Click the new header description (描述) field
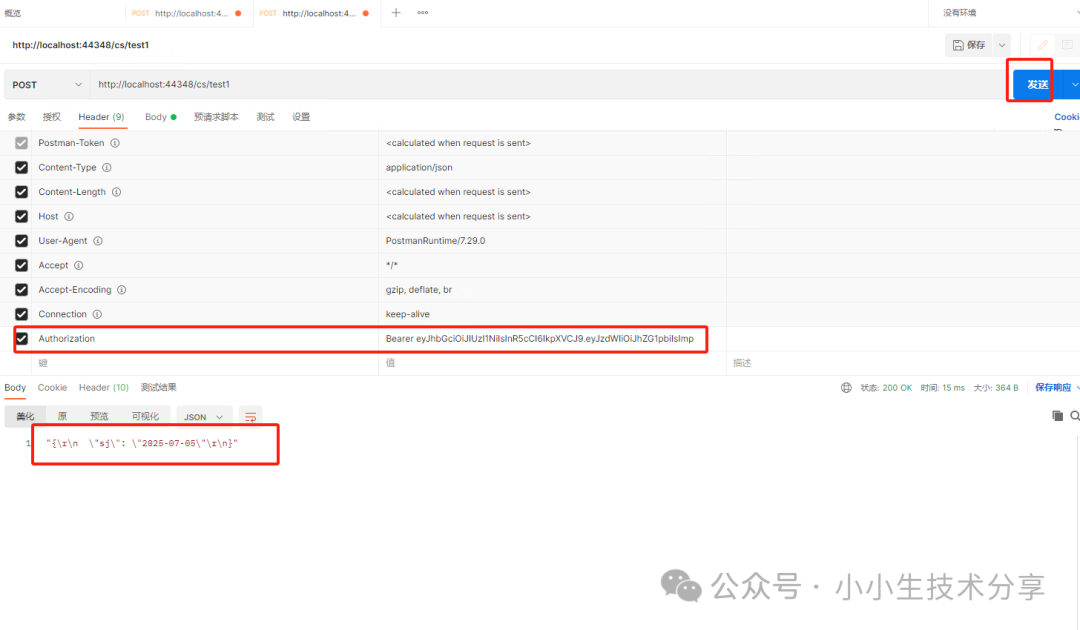 pos(902,363)
